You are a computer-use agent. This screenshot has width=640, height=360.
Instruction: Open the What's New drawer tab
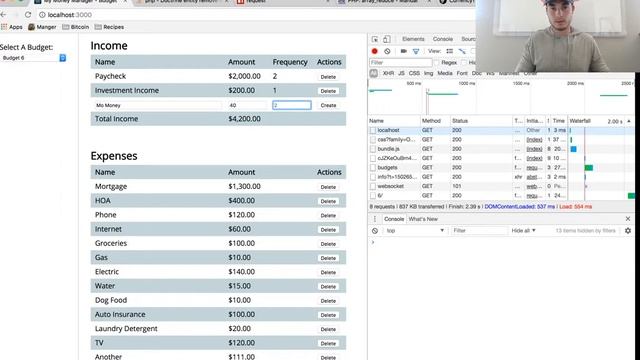pyautogui.click(x=423, y=219)
